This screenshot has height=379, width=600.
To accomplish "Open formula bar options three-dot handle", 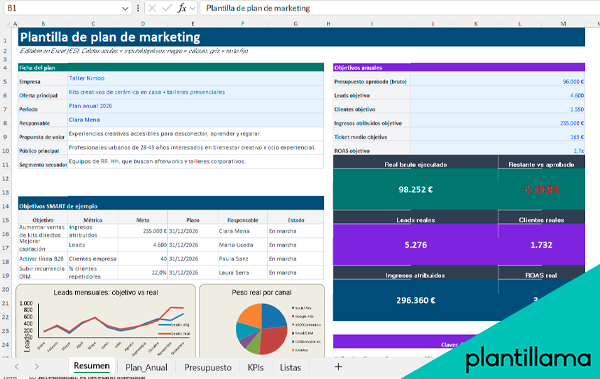I will click(138, 8).
